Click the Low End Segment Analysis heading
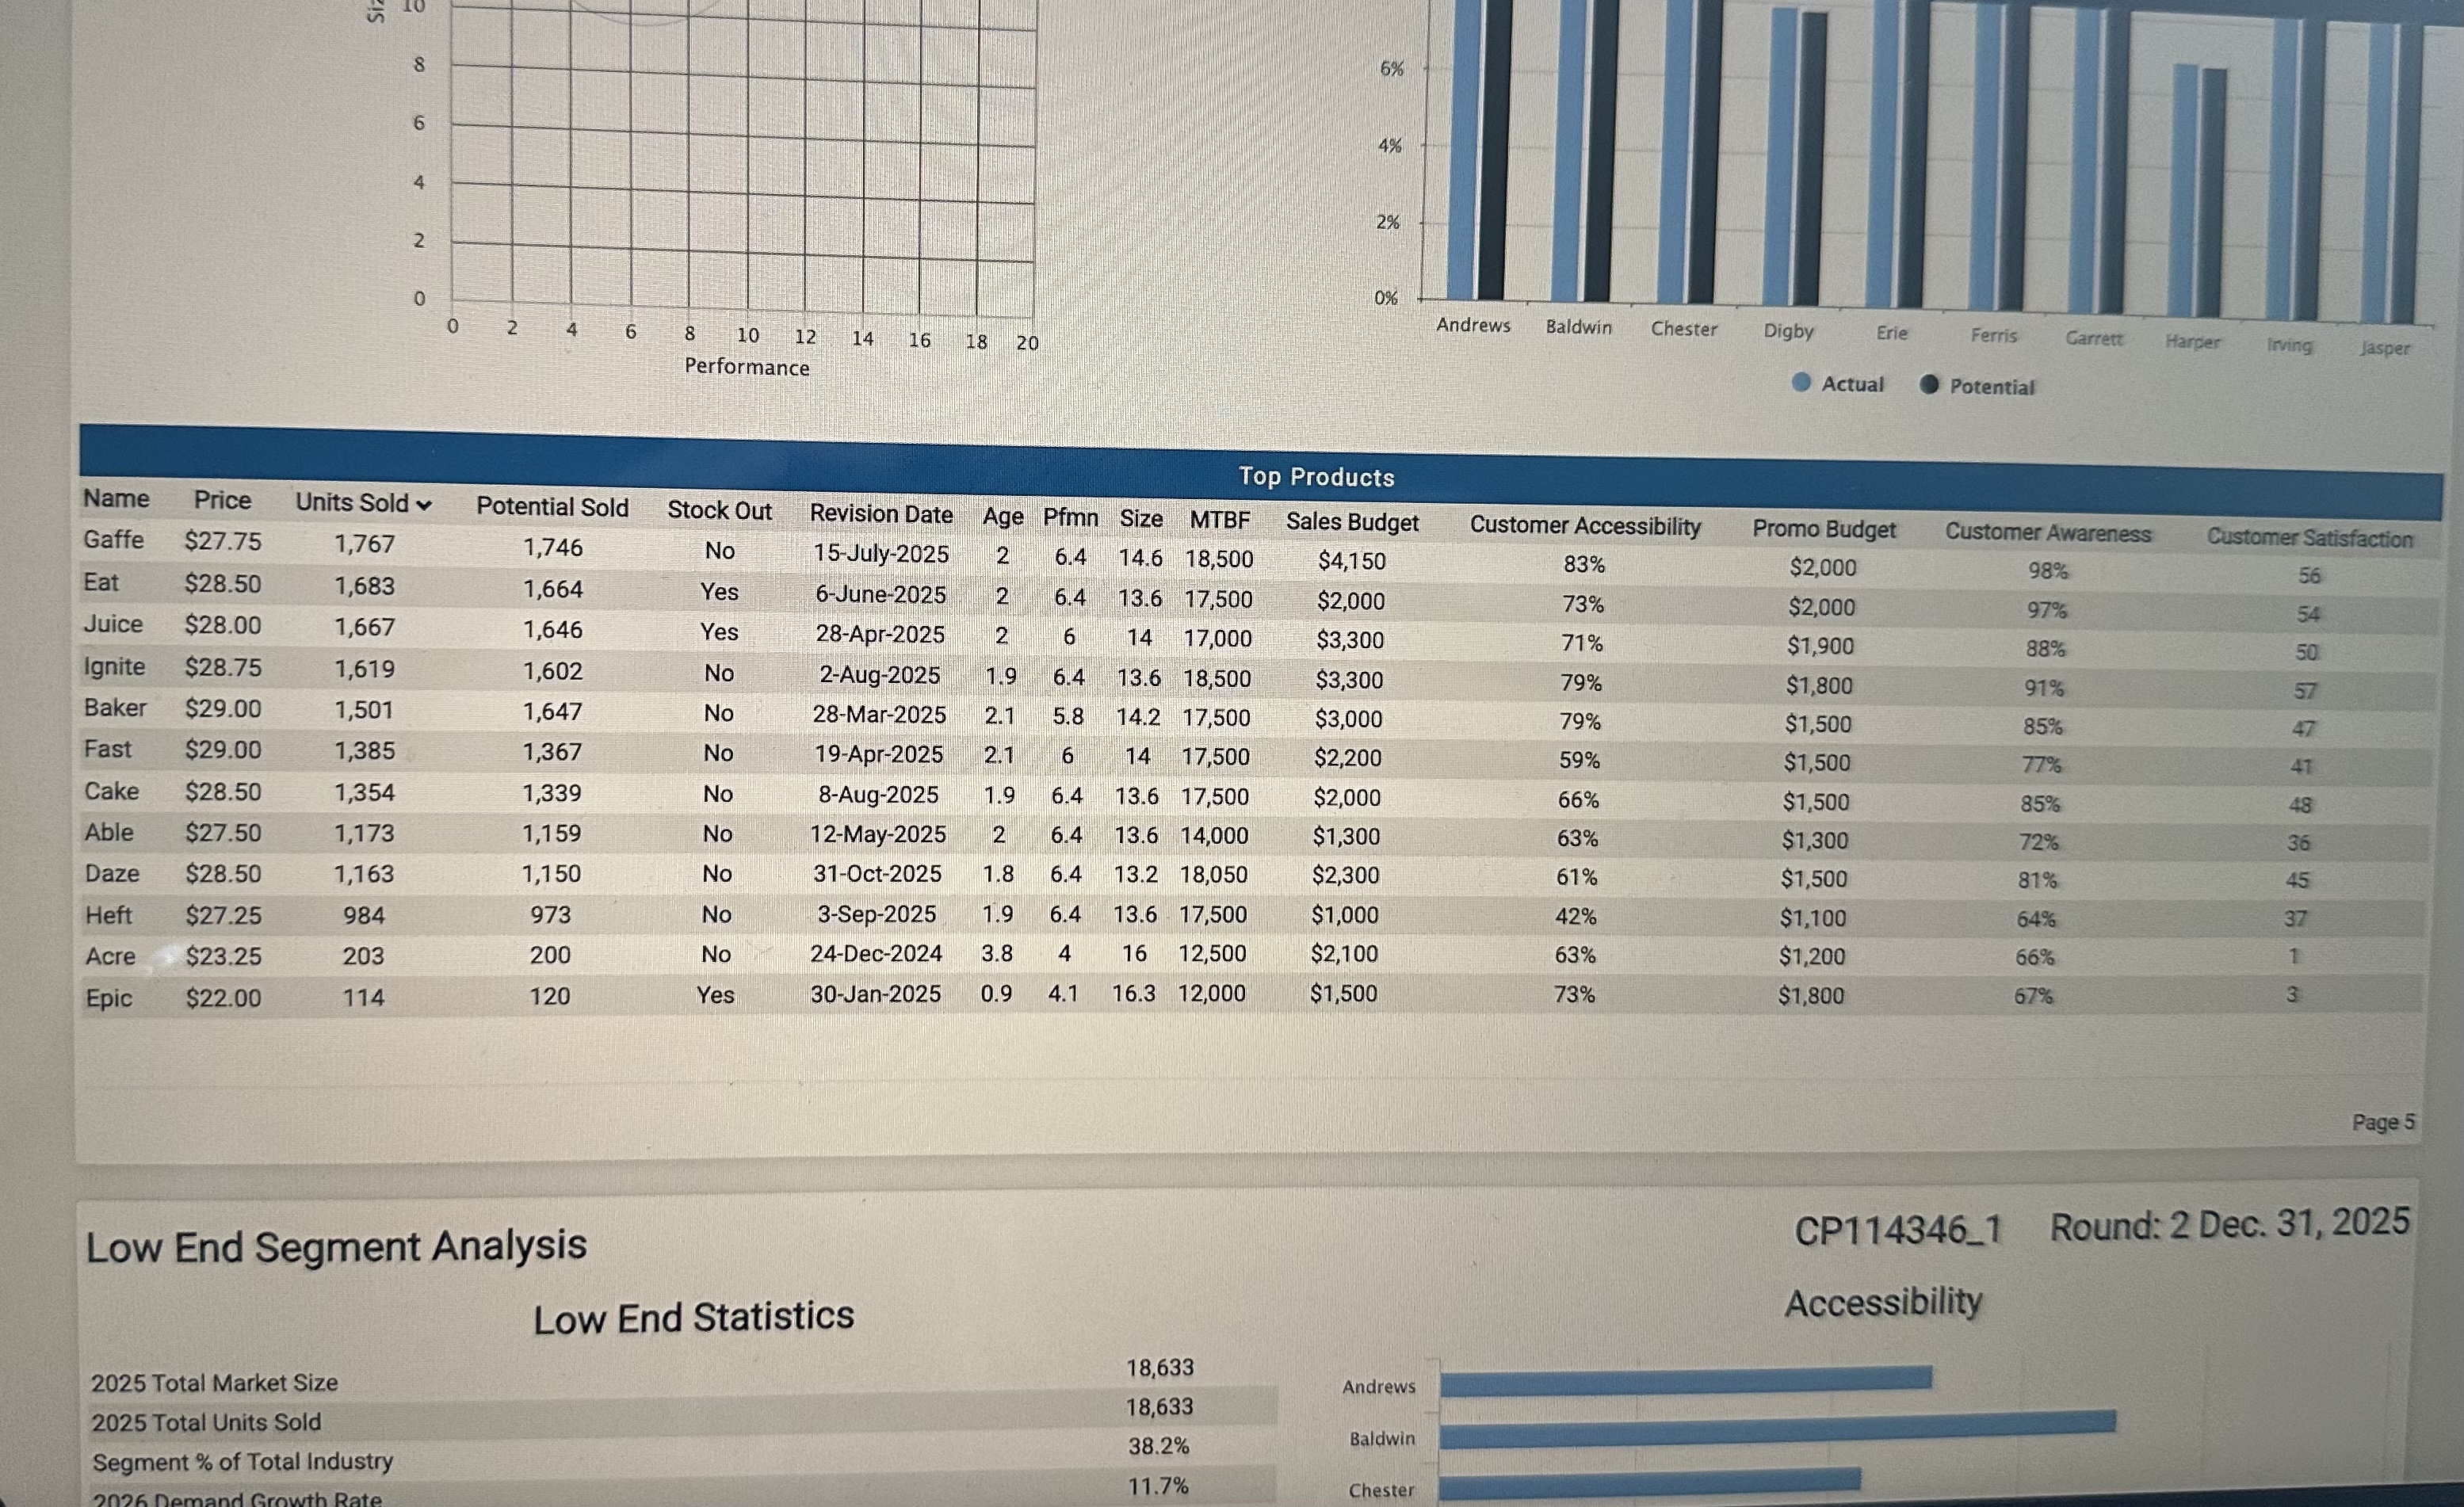 click(337, 1244)
